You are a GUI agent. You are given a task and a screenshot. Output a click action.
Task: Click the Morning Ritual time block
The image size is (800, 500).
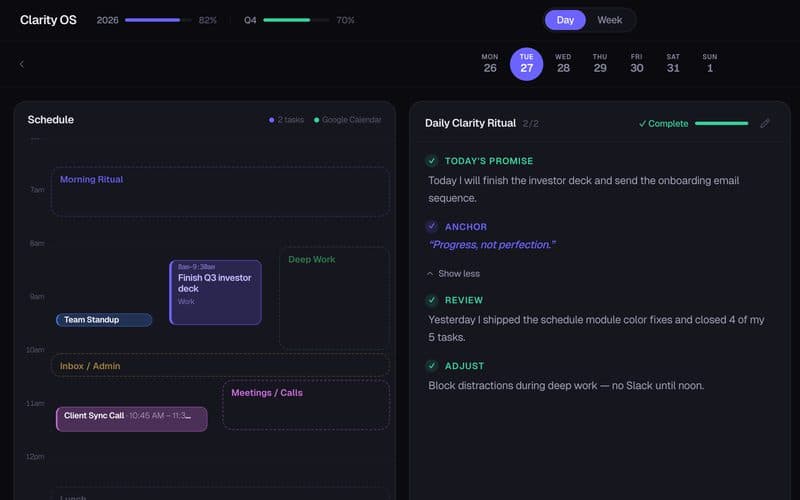tap(220, 192)
